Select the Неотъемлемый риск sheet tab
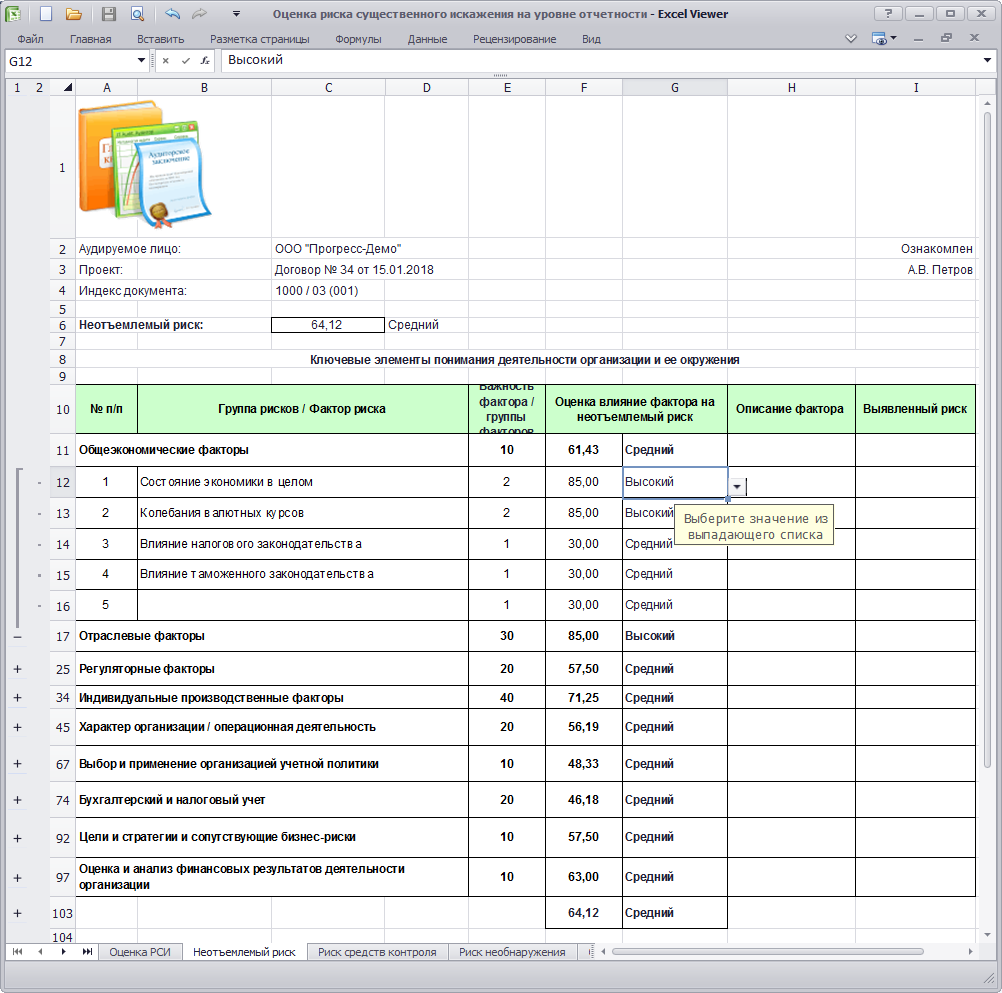The width and height of the screenshot is (1002, 993). [x=244, y=952]
